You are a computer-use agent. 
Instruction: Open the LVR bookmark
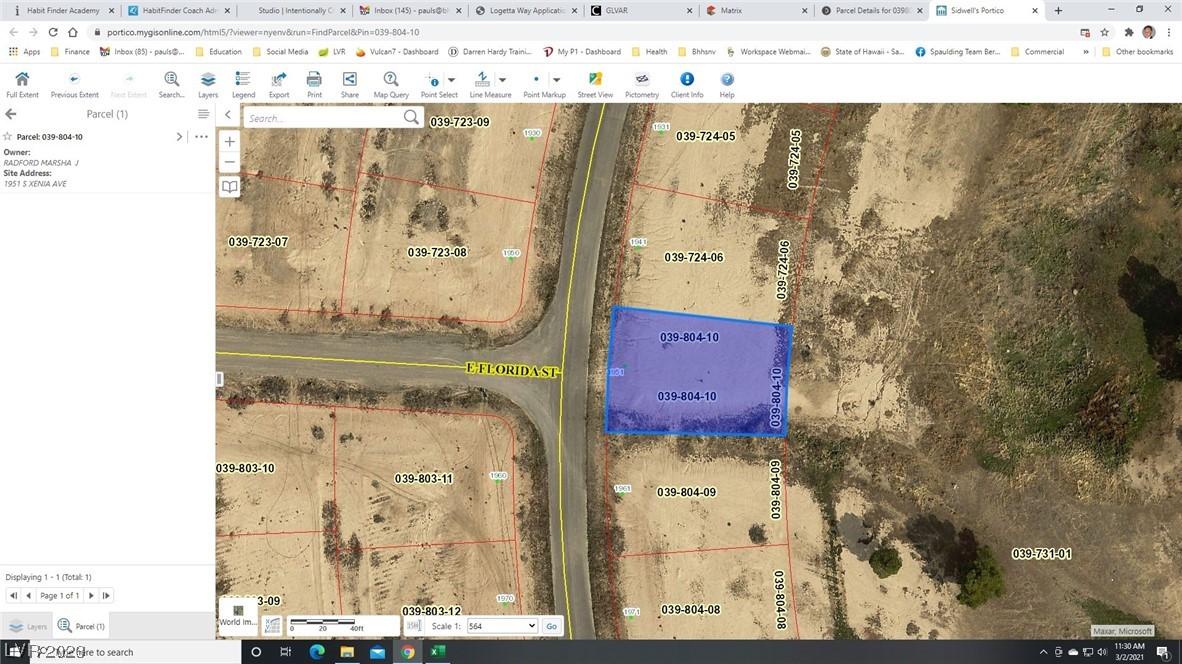[x=332, y=52]
